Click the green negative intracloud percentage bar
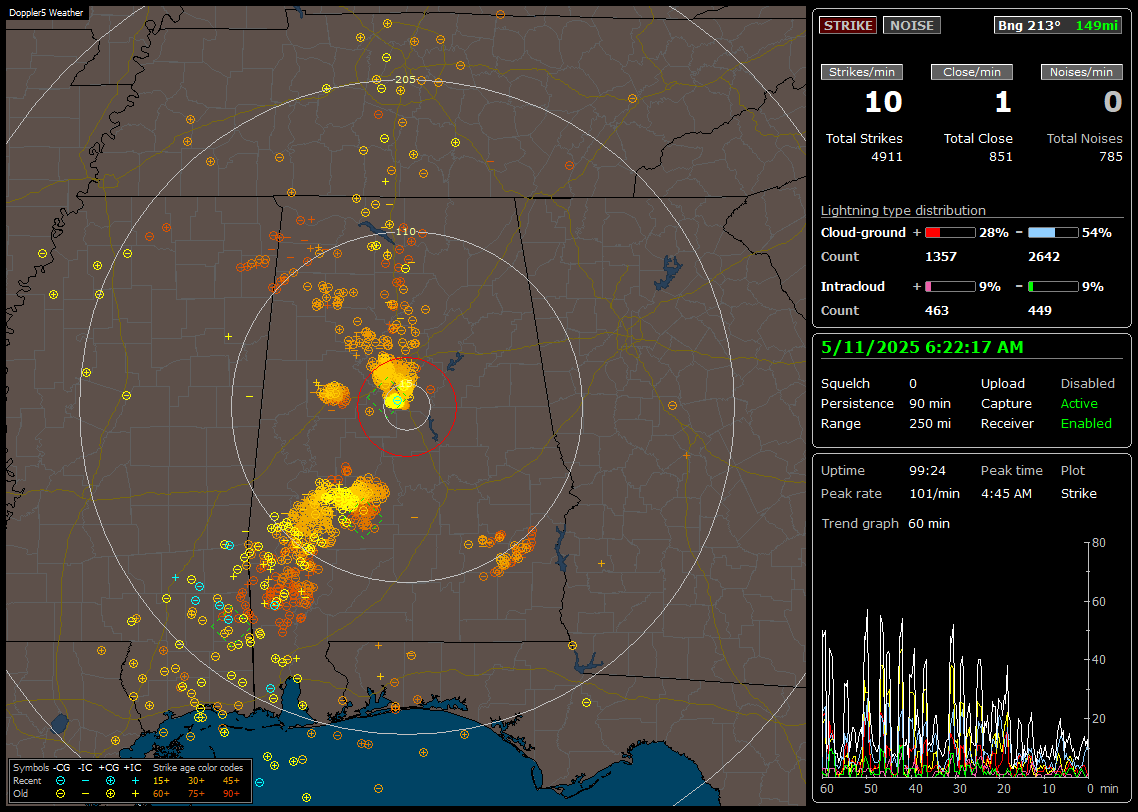The image size is (1138, 812). coord(1053,287)
